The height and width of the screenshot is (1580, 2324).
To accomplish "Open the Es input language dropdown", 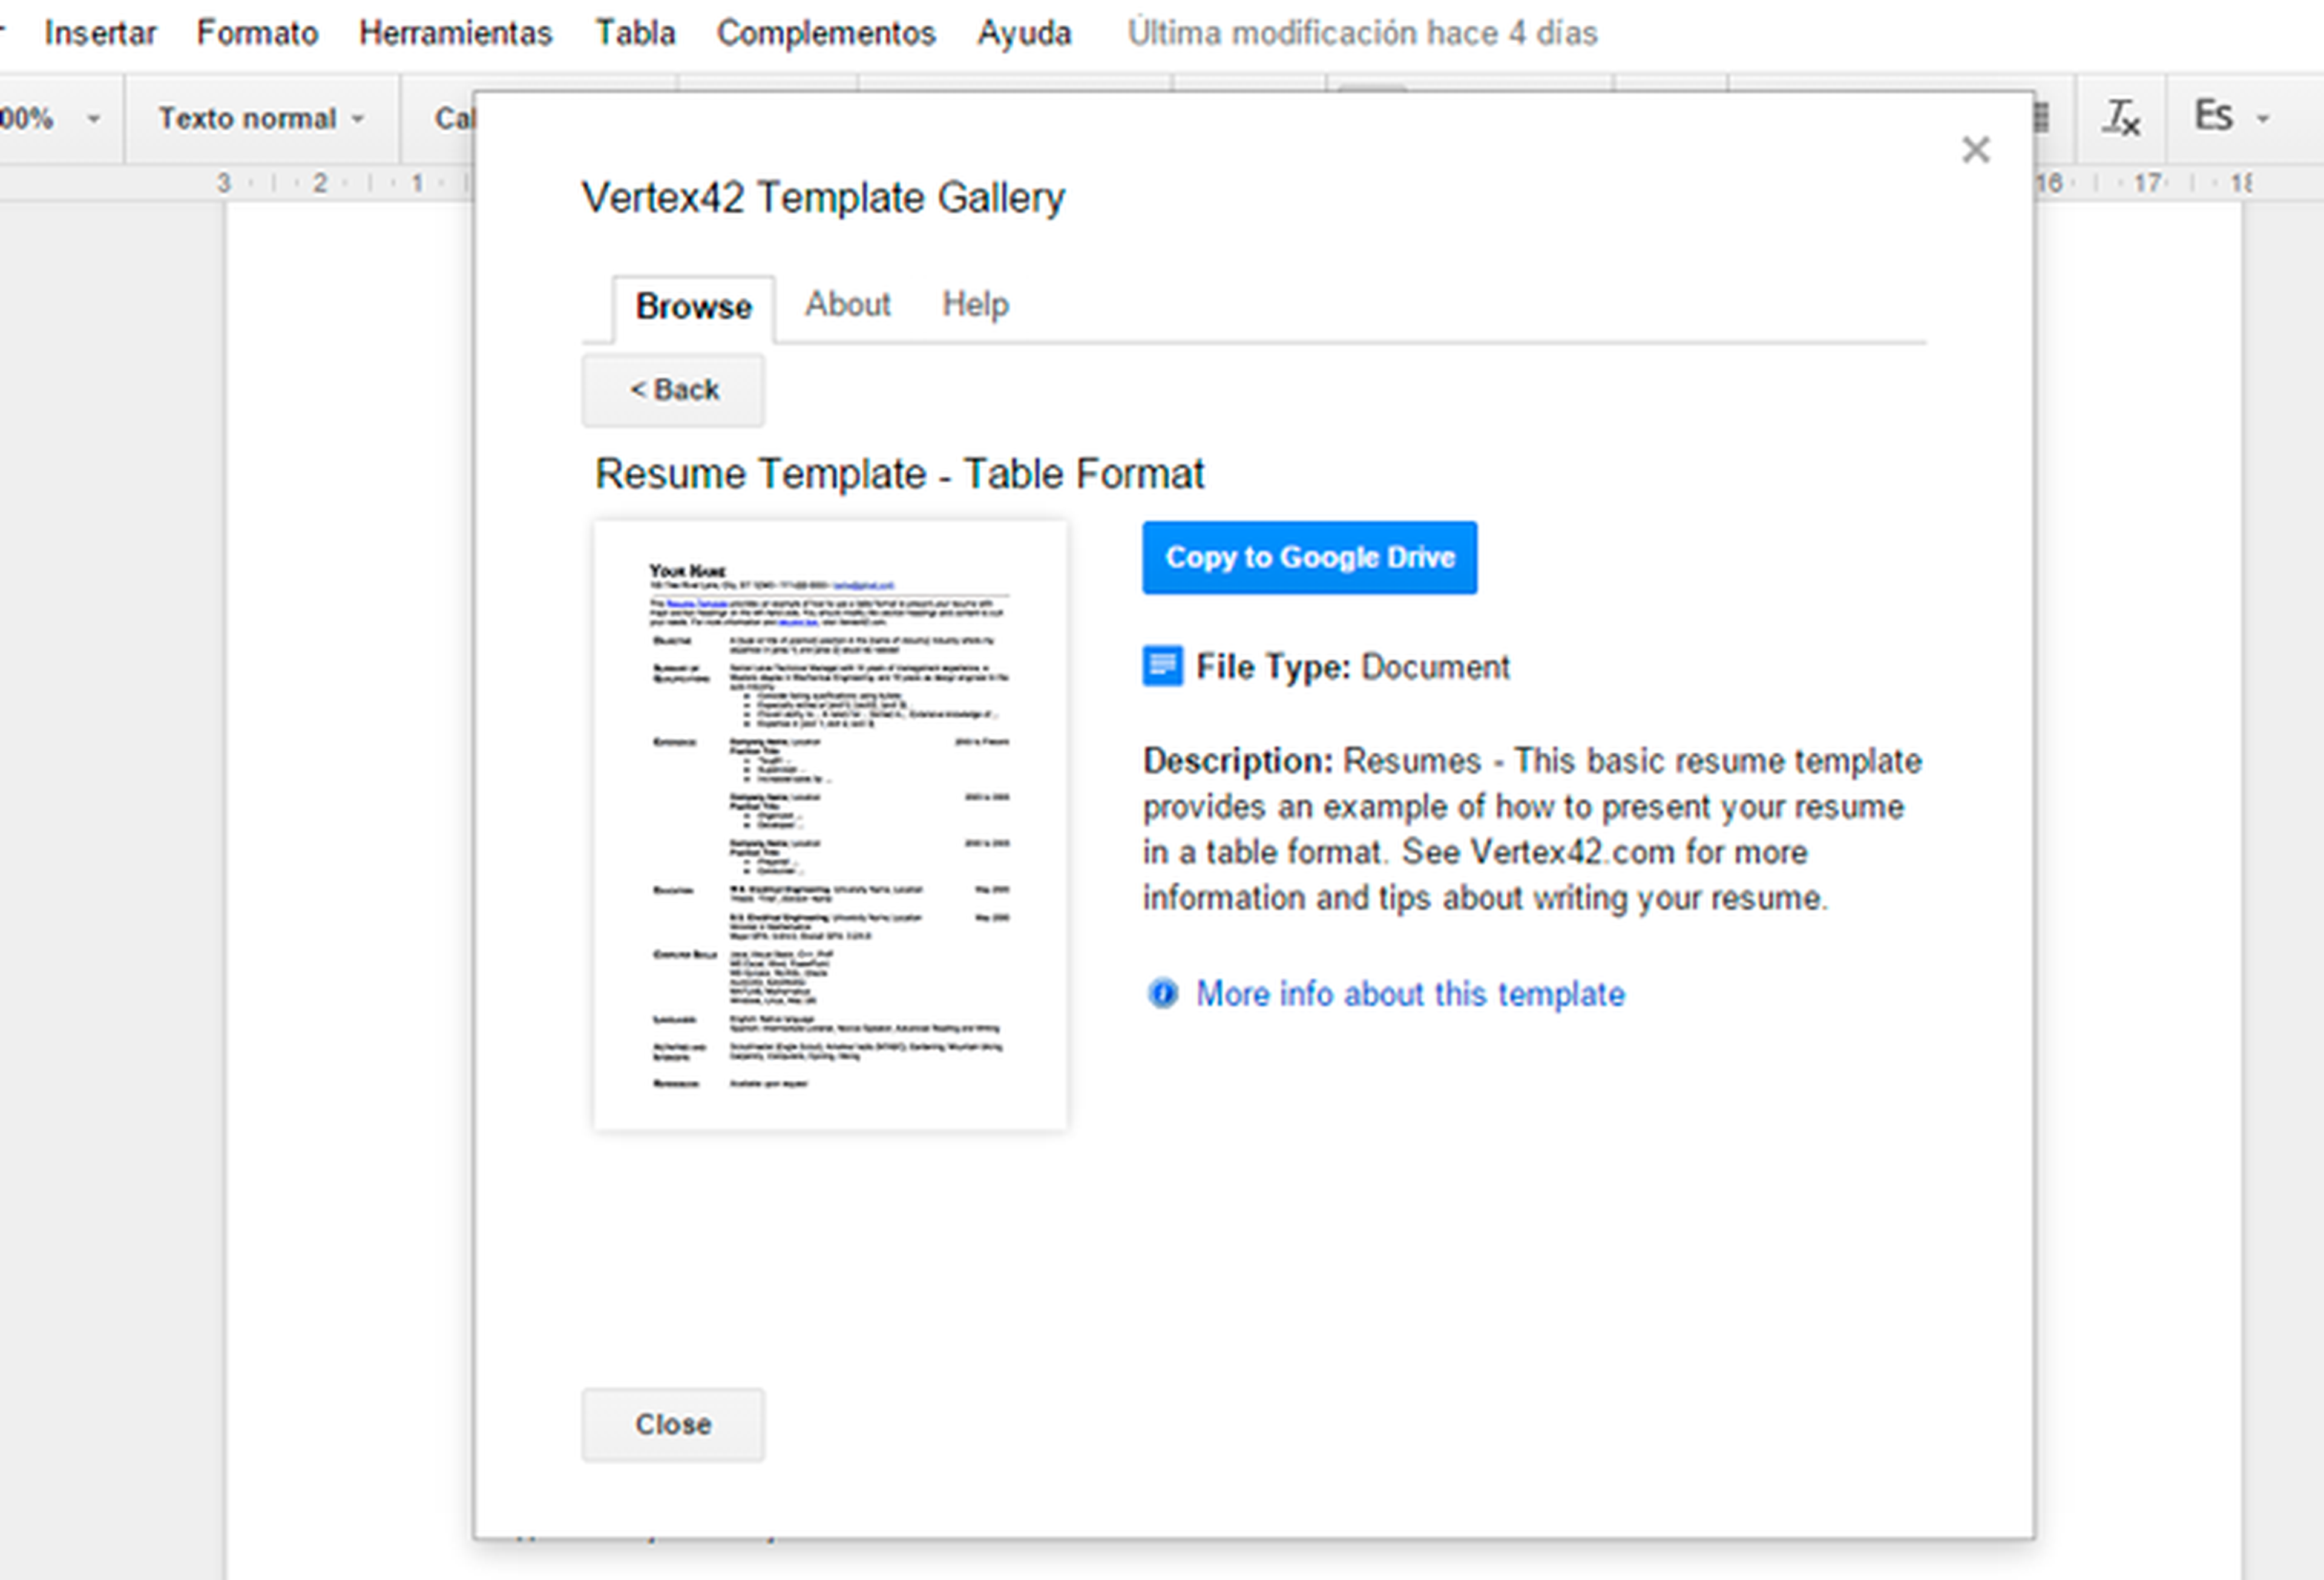I will (x=2231, y=117).
